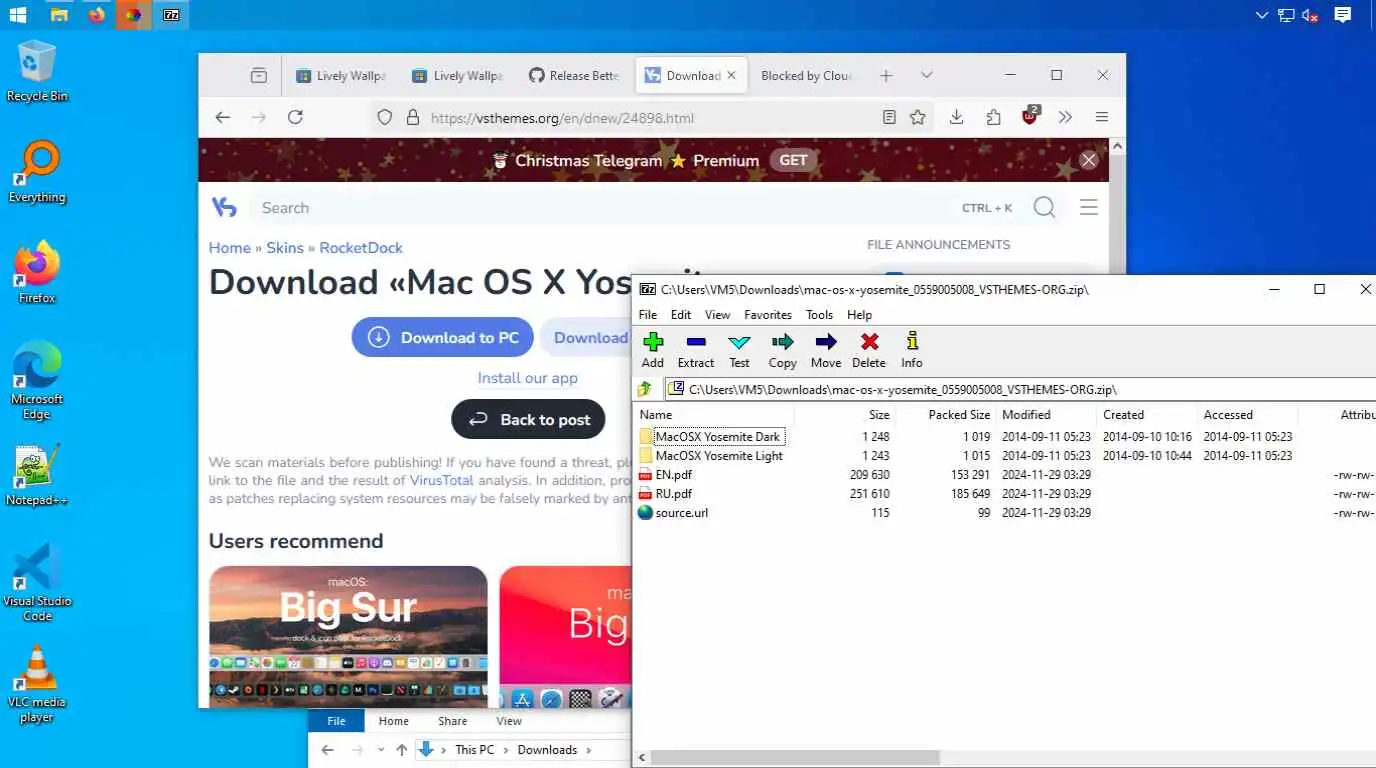Select the MacOSX Yosemite Light folder
This screenshot has width=1376, height=768.
pyautogui.click(x=719, y=456)
